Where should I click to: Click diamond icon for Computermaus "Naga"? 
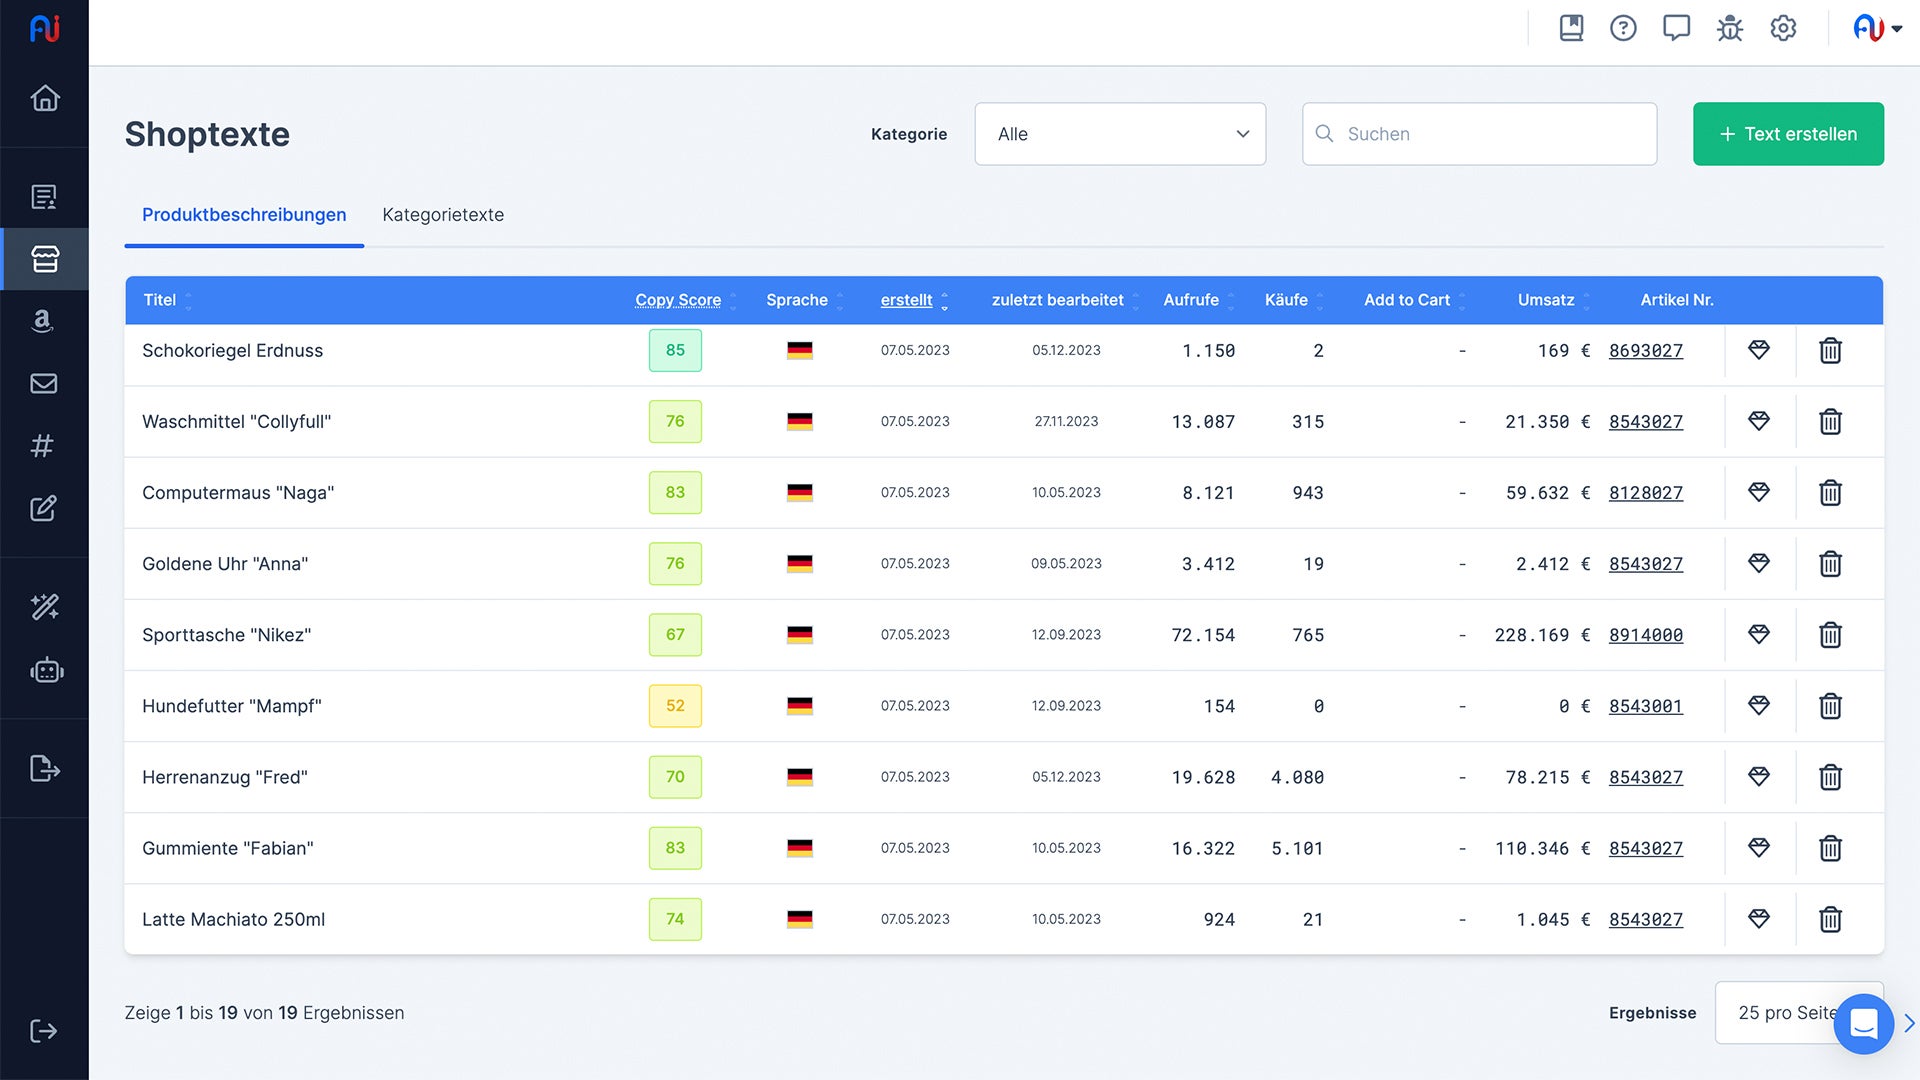[x=1759, y=492]
